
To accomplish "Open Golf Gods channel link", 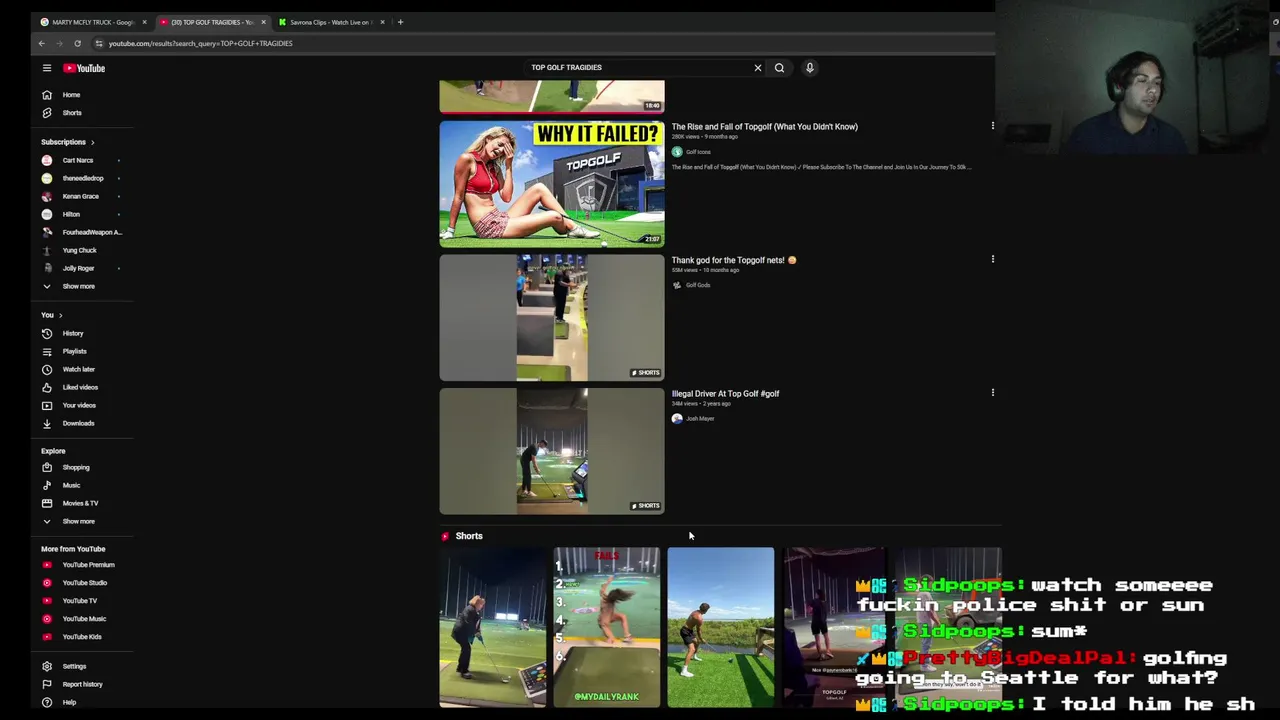I will pyautogui.click(x=697, y=285).
